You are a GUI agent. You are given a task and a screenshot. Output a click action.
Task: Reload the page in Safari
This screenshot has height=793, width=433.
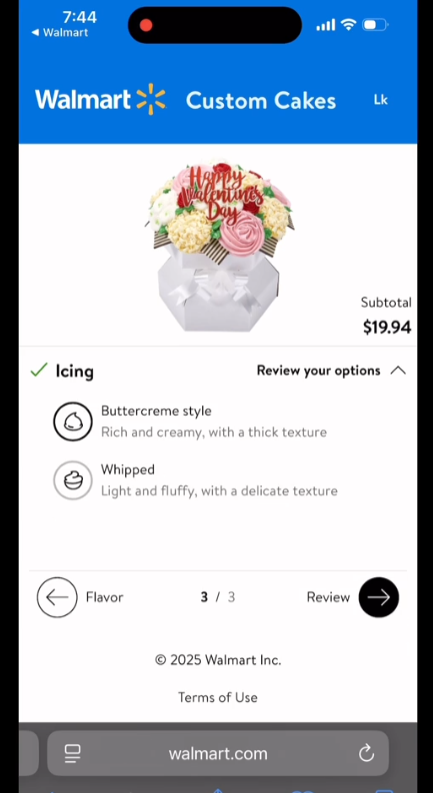[366, 754]
